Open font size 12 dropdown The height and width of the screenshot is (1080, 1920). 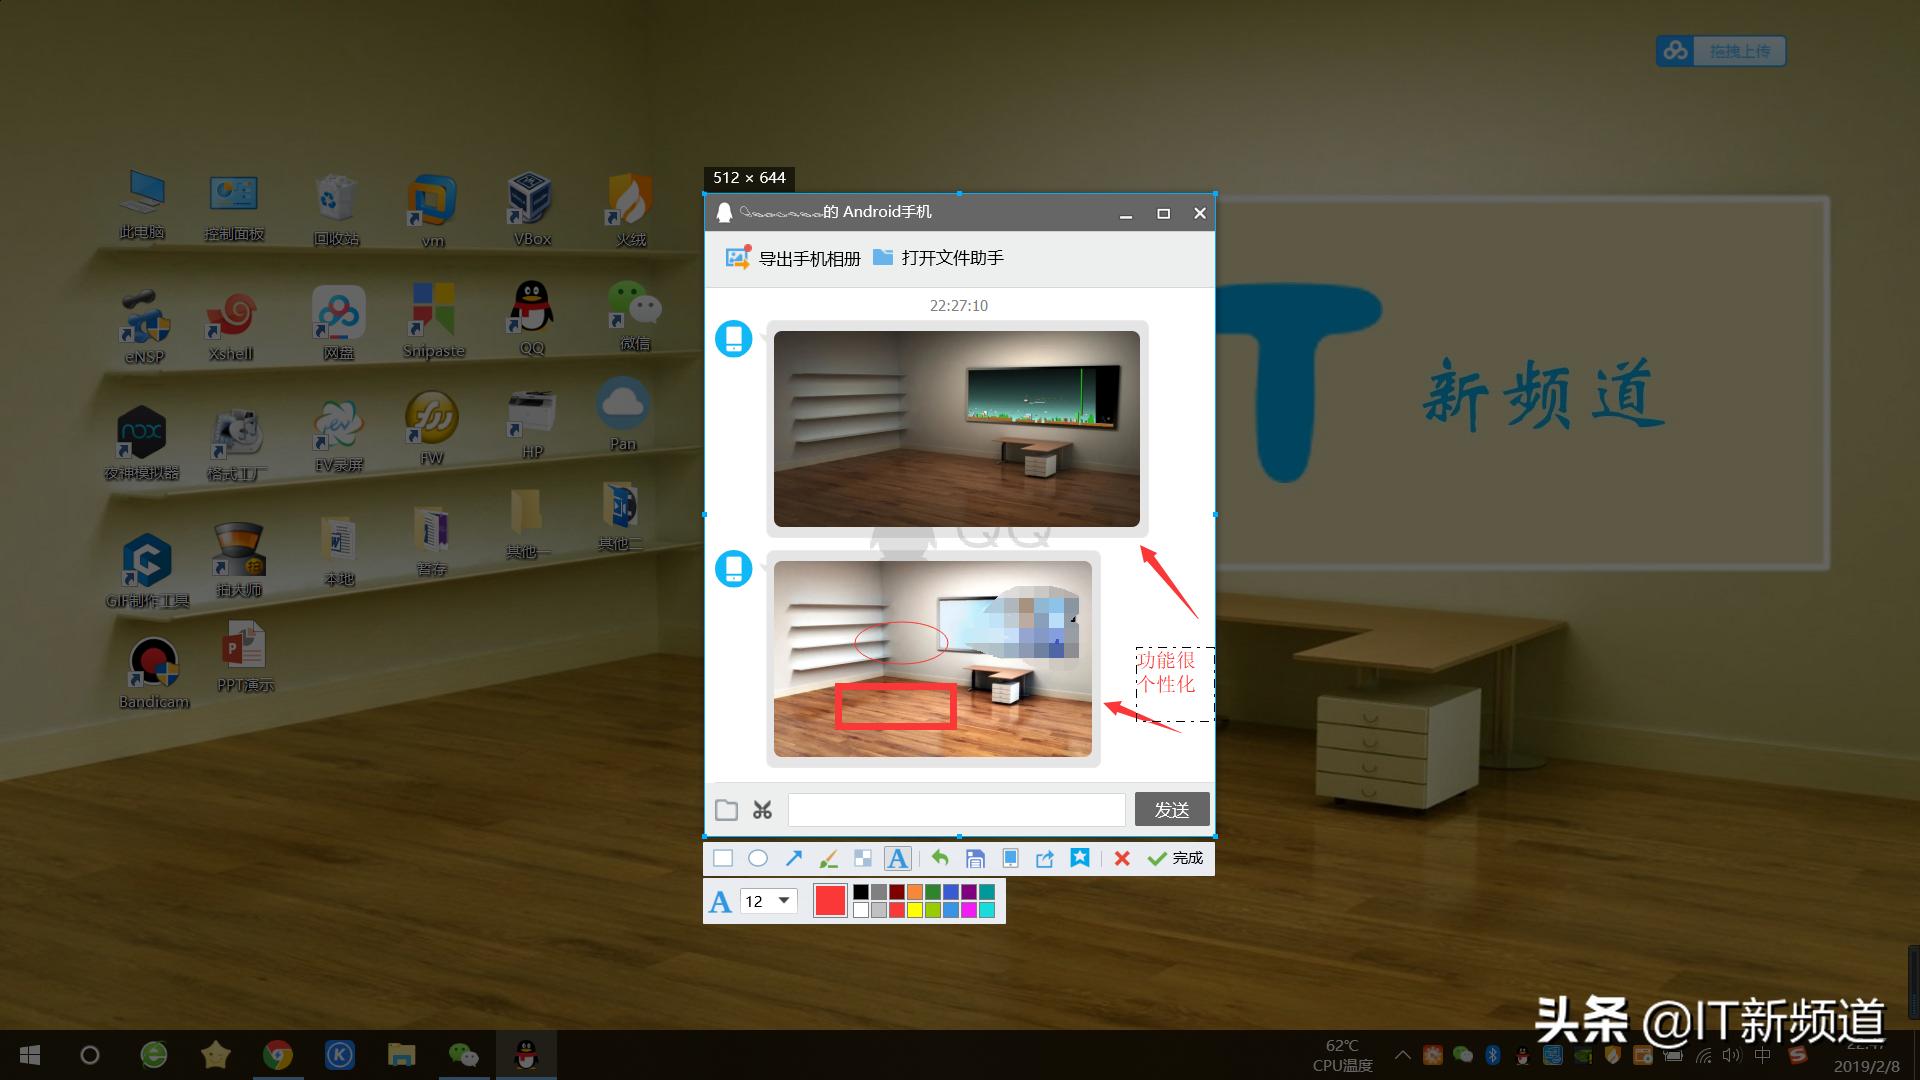pyautogui.click(x=784, y=901)
